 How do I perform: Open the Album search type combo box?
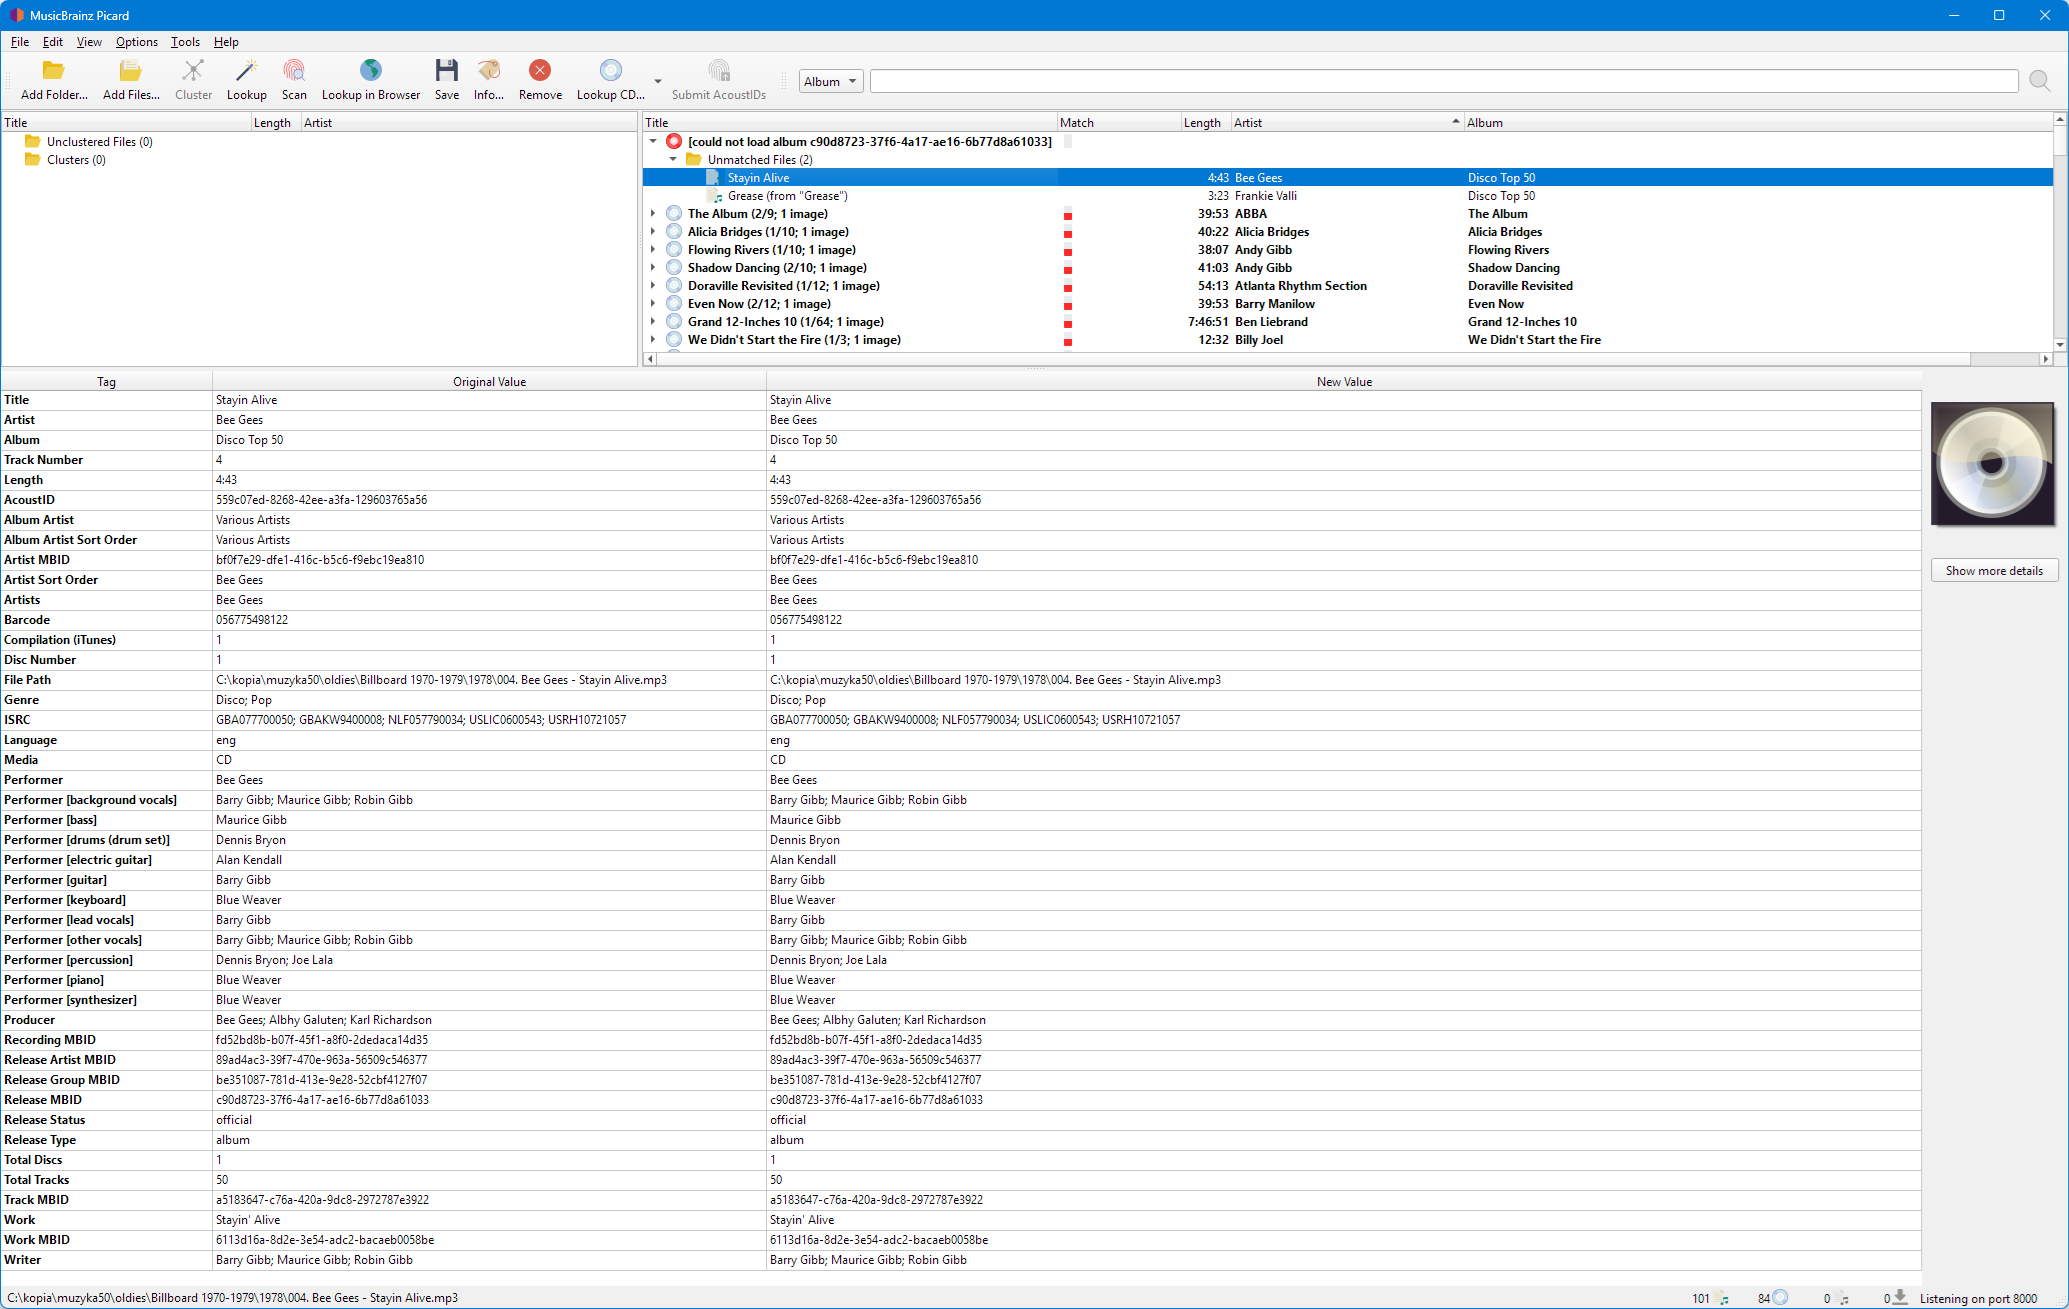click(830, 82)
